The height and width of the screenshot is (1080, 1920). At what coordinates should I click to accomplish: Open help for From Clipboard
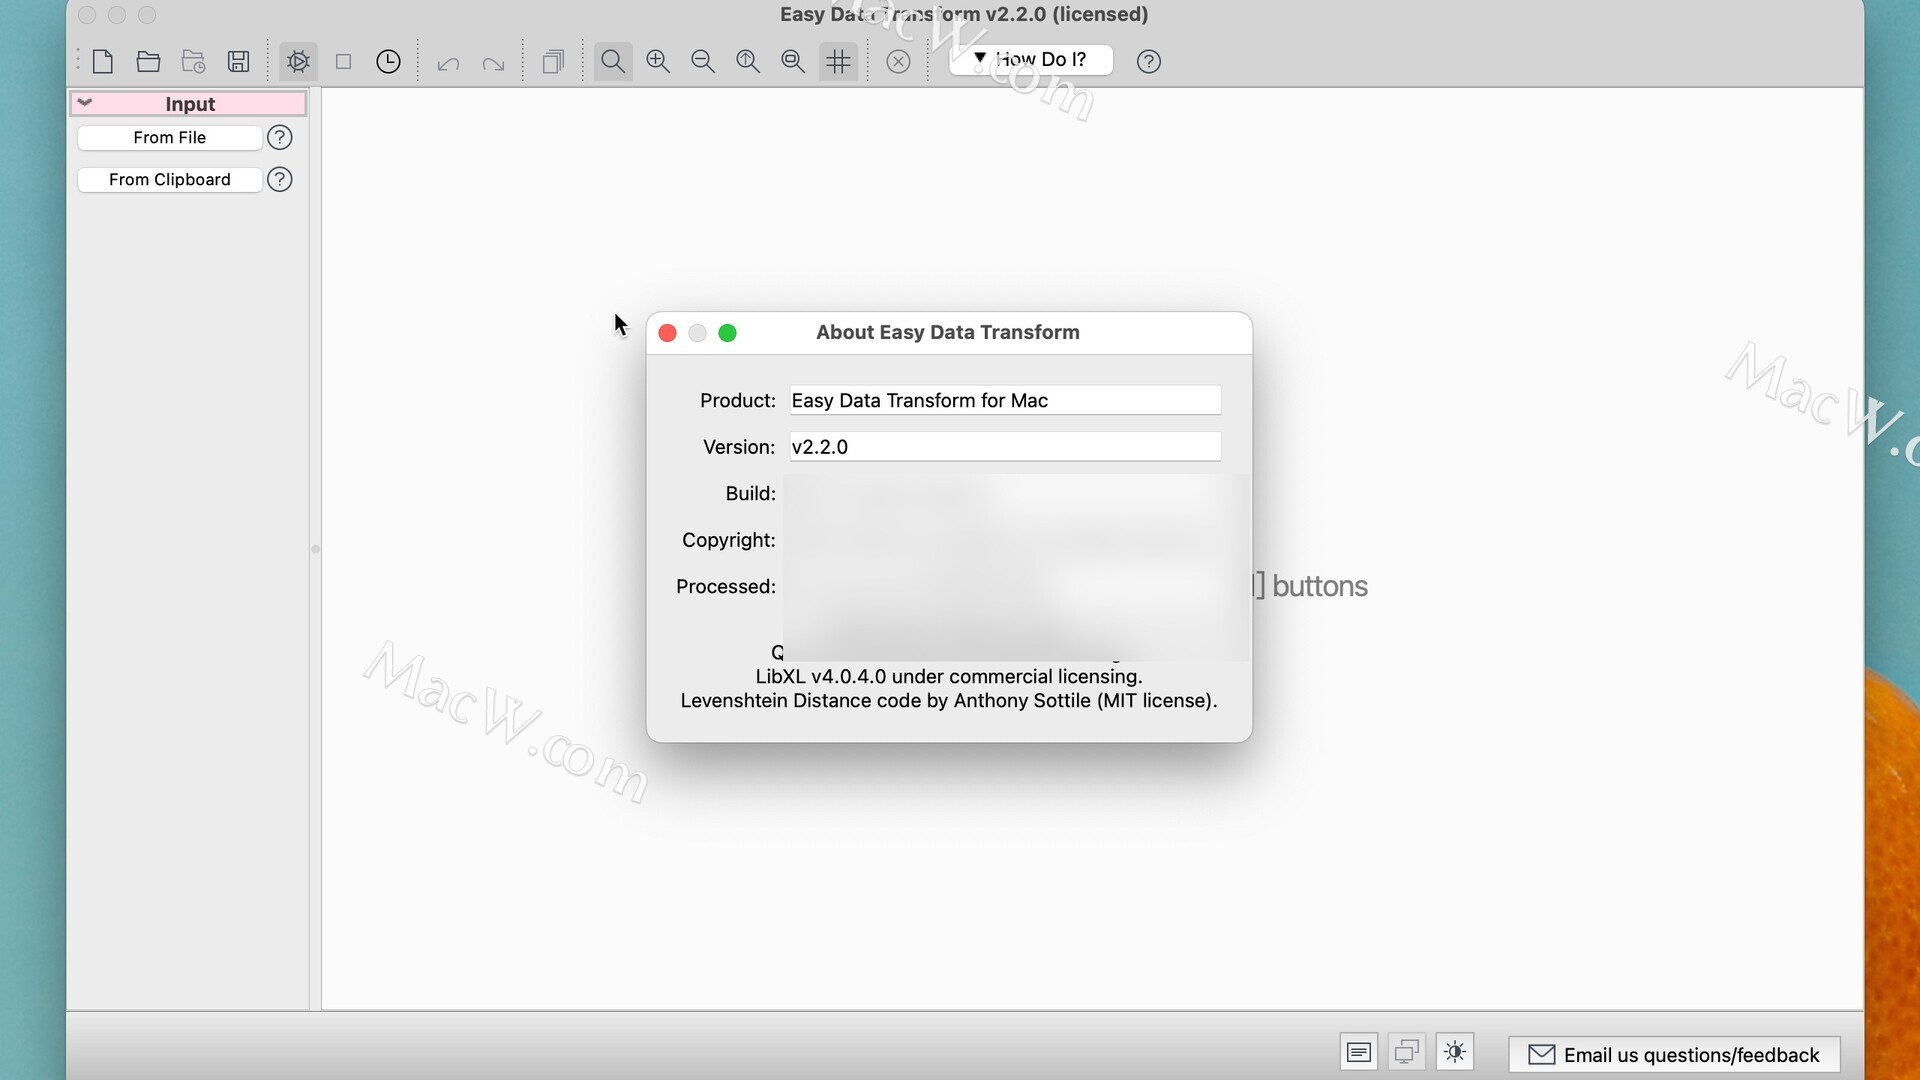(280, 180)
